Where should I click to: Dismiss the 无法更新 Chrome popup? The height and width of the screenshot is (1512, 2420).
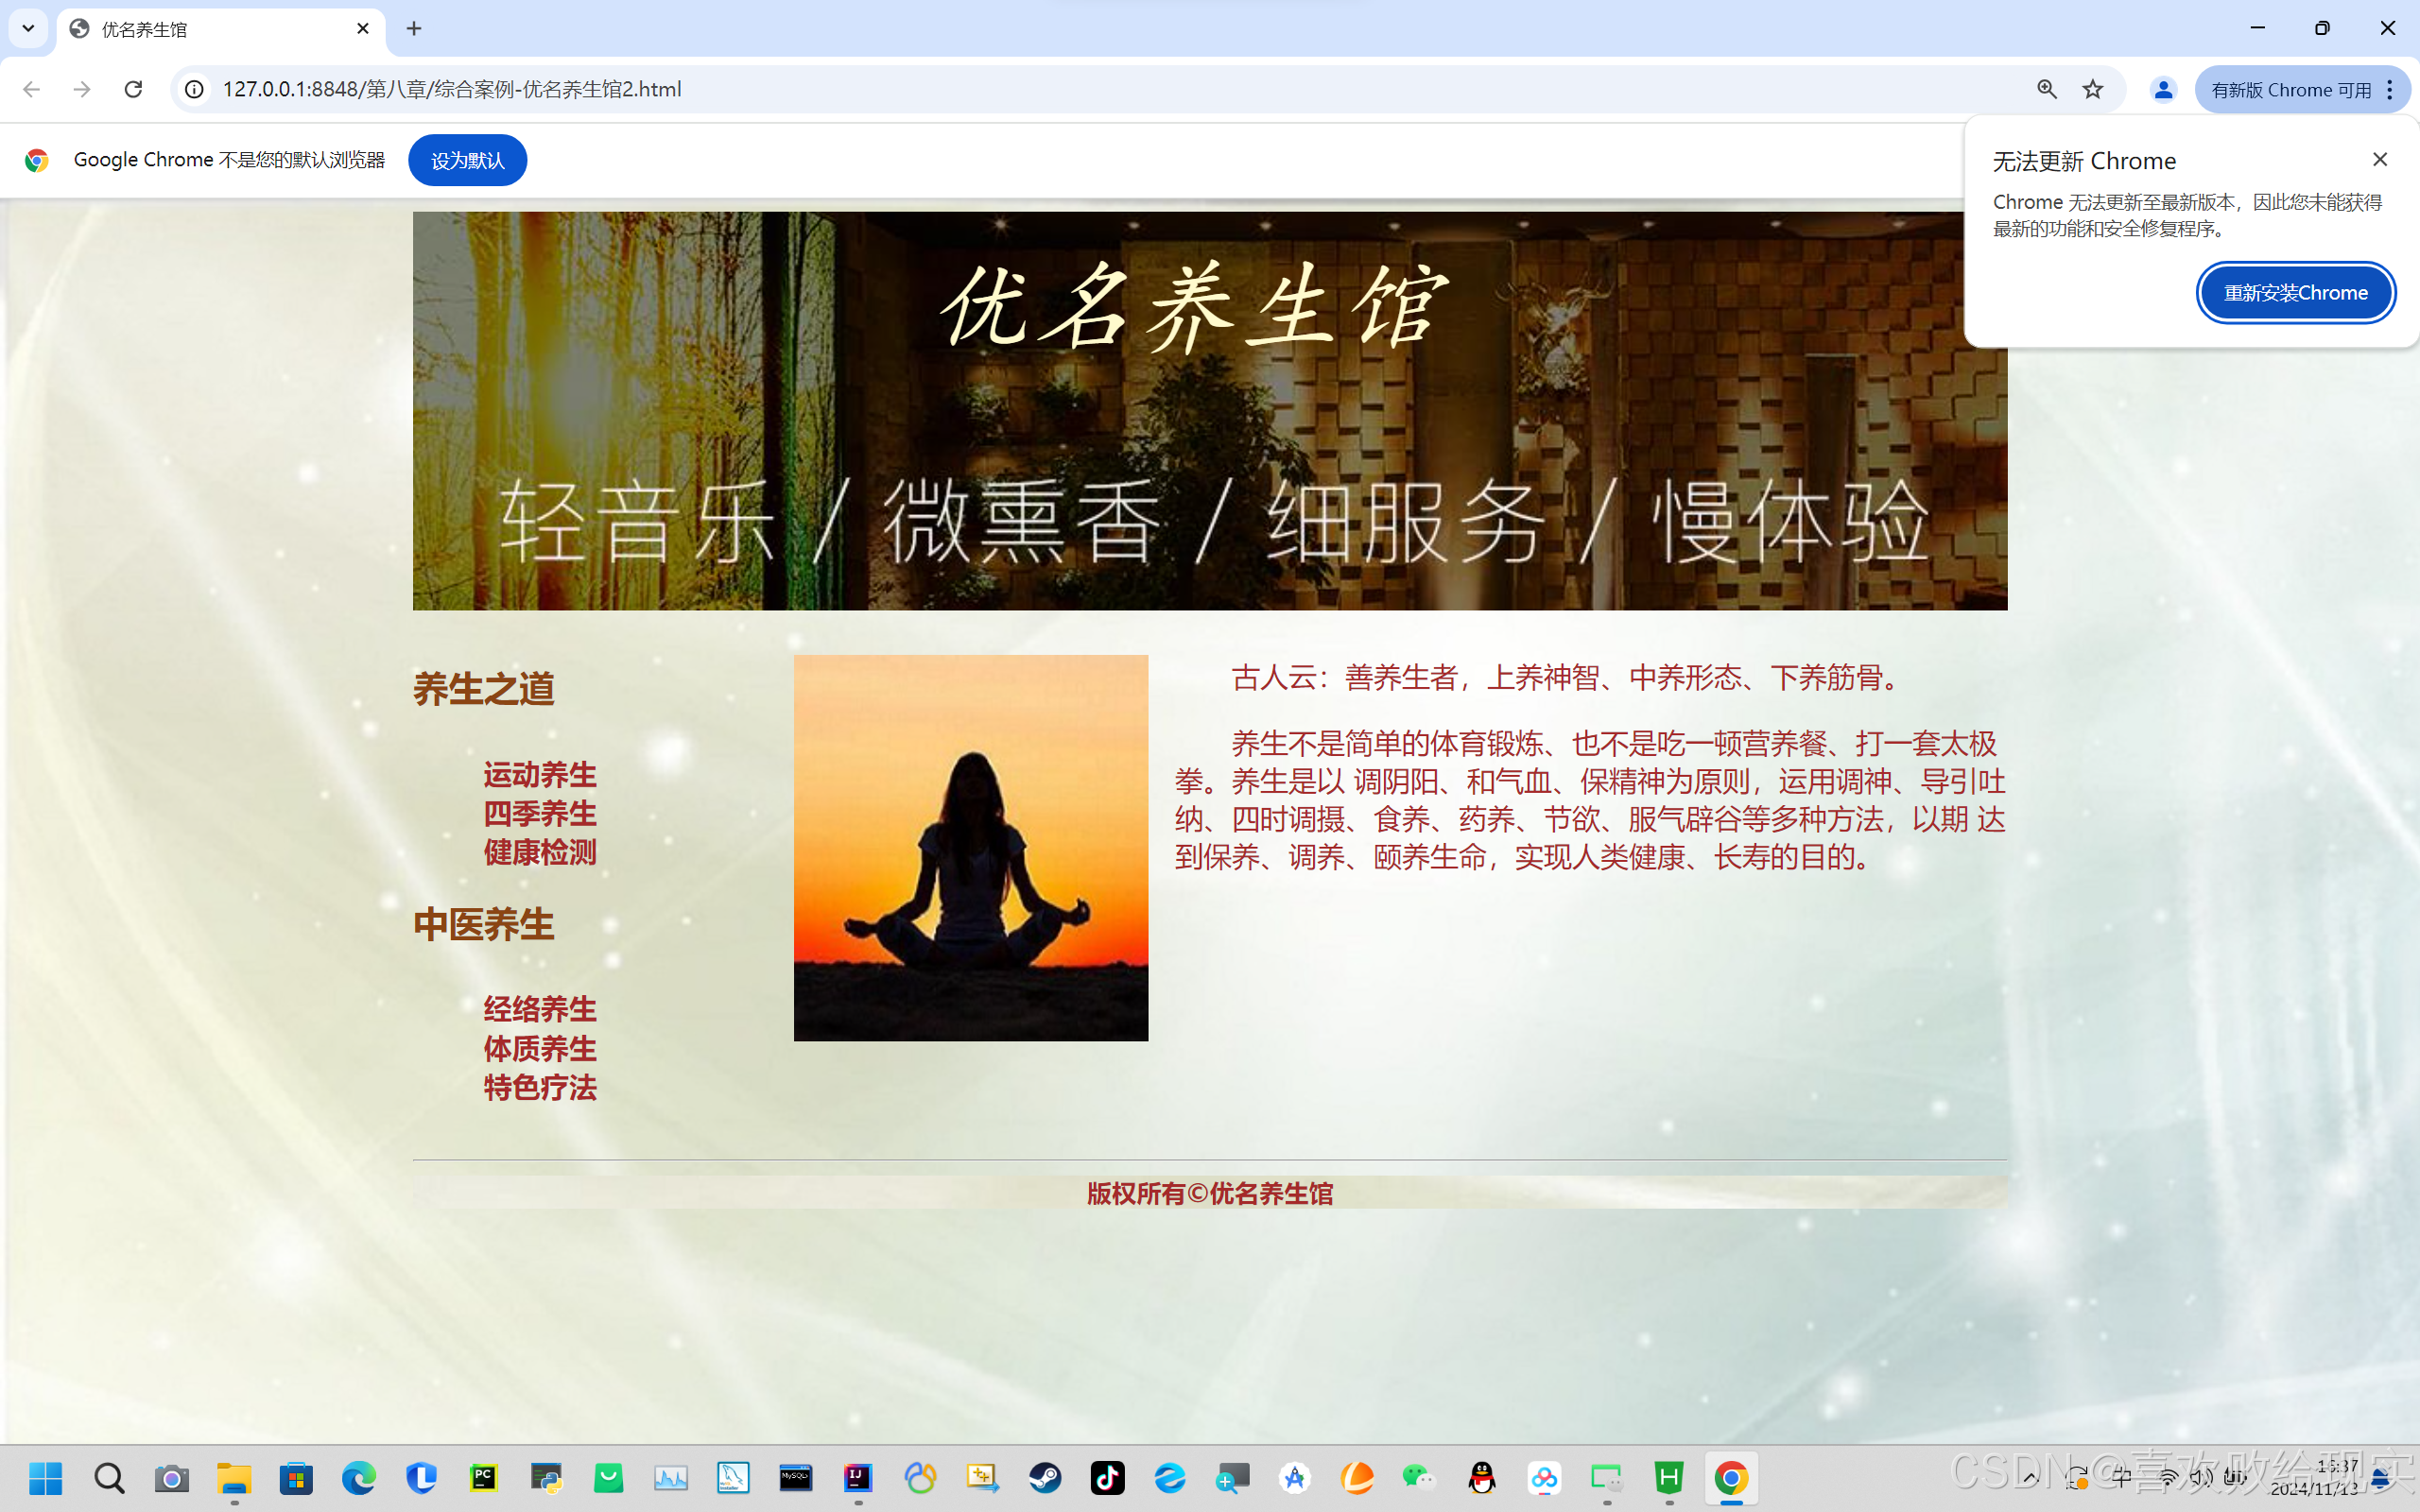click(2379, 160)
